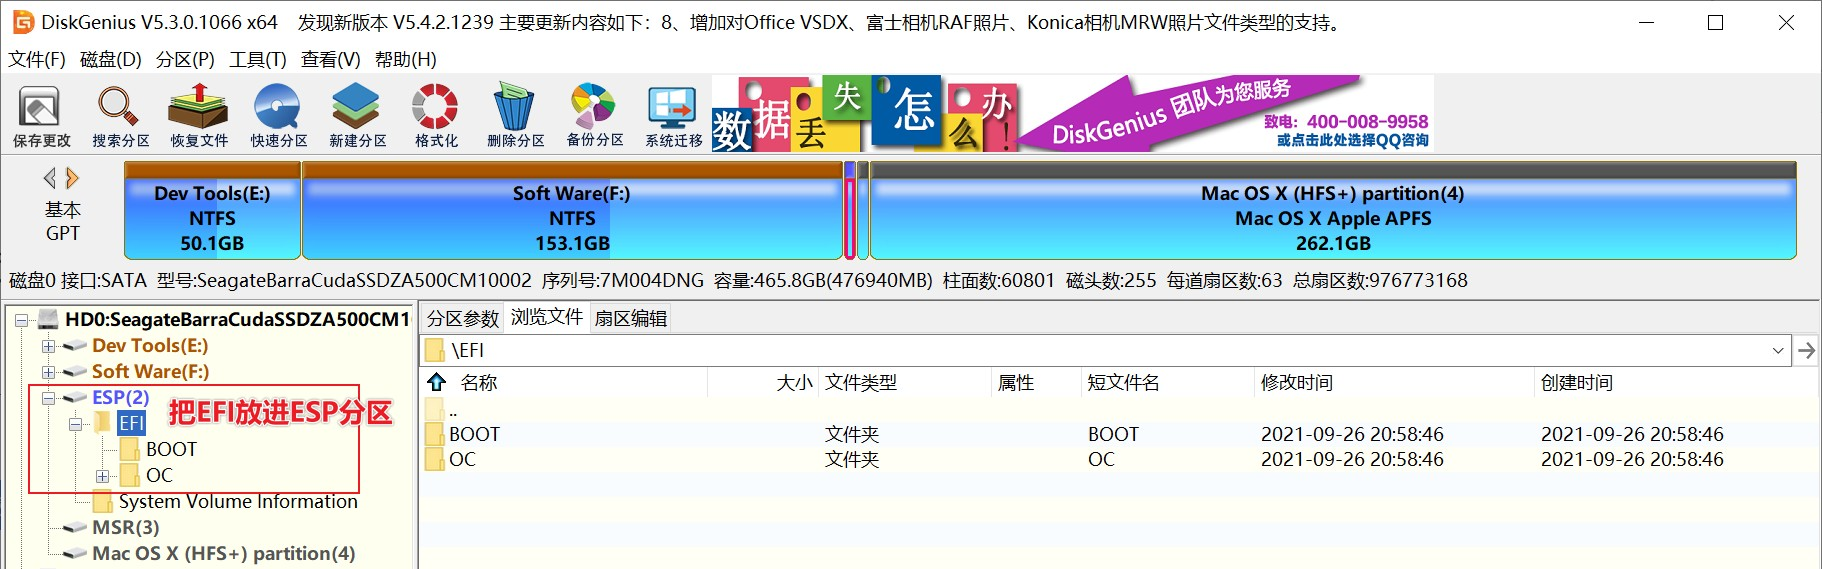The width and height of the screenshot is (1822, 569).
Task: Launch the Recover Files (恢复文件) tool
Action: coord(199,116)
